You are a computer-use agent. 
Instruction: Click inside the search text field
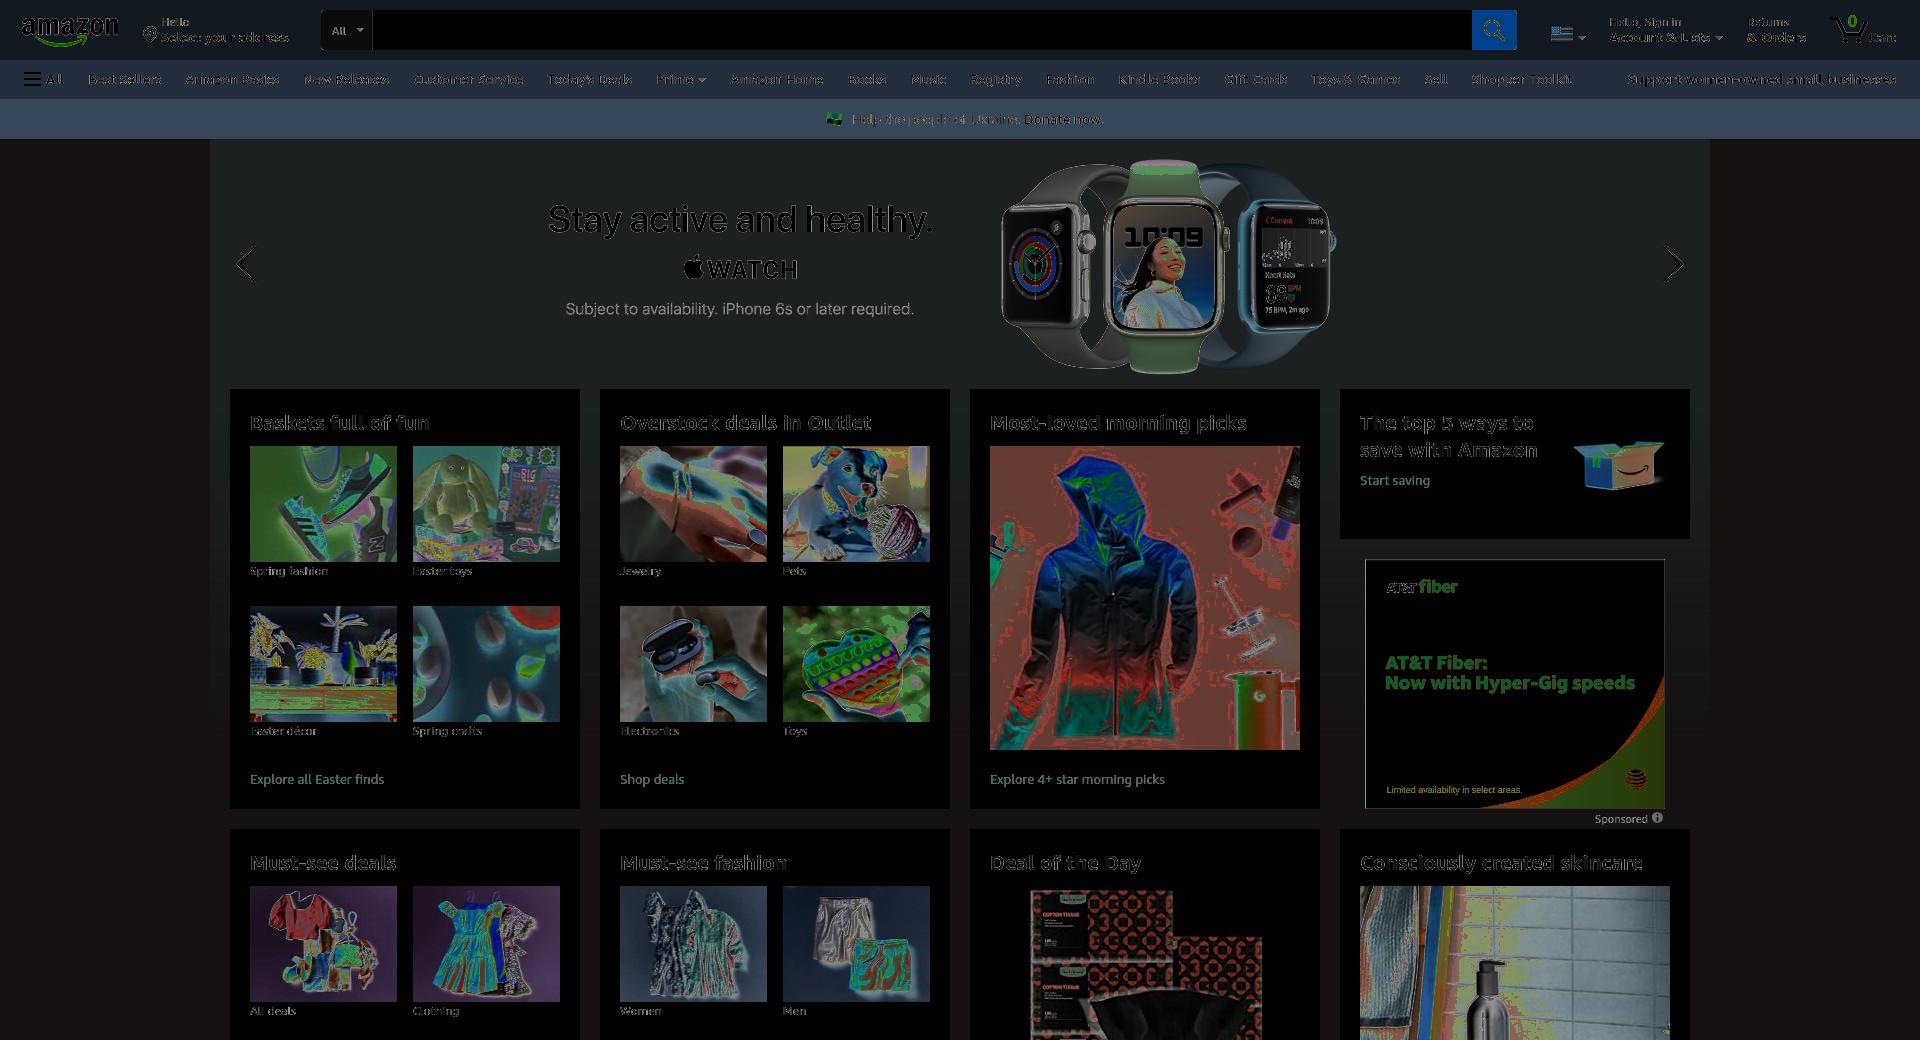[921, 30]
